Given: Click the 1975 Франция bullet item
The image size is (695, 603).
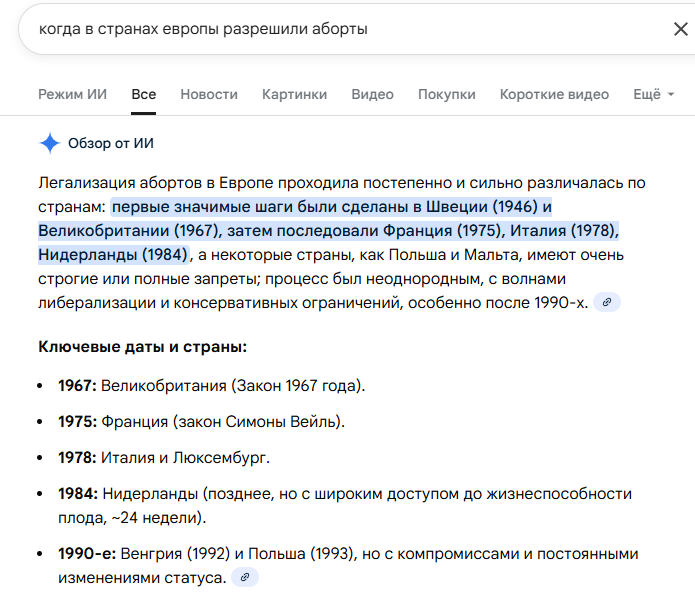Looking at the screenshot, I should click(201, 421).
